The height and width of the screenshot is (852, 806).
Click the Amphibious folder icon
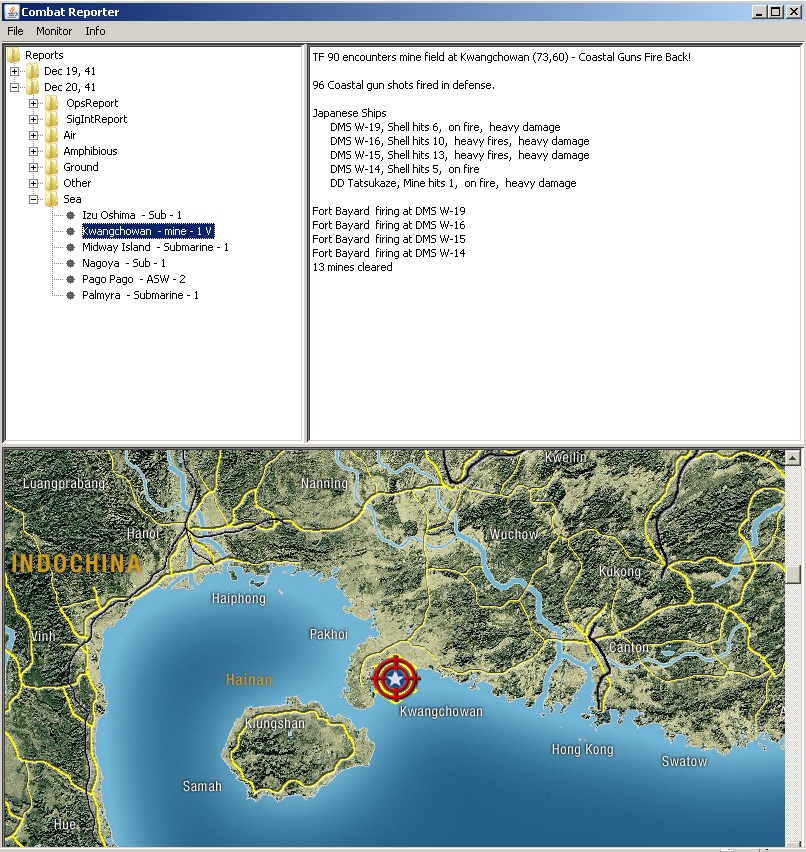(x=52, y=151)
